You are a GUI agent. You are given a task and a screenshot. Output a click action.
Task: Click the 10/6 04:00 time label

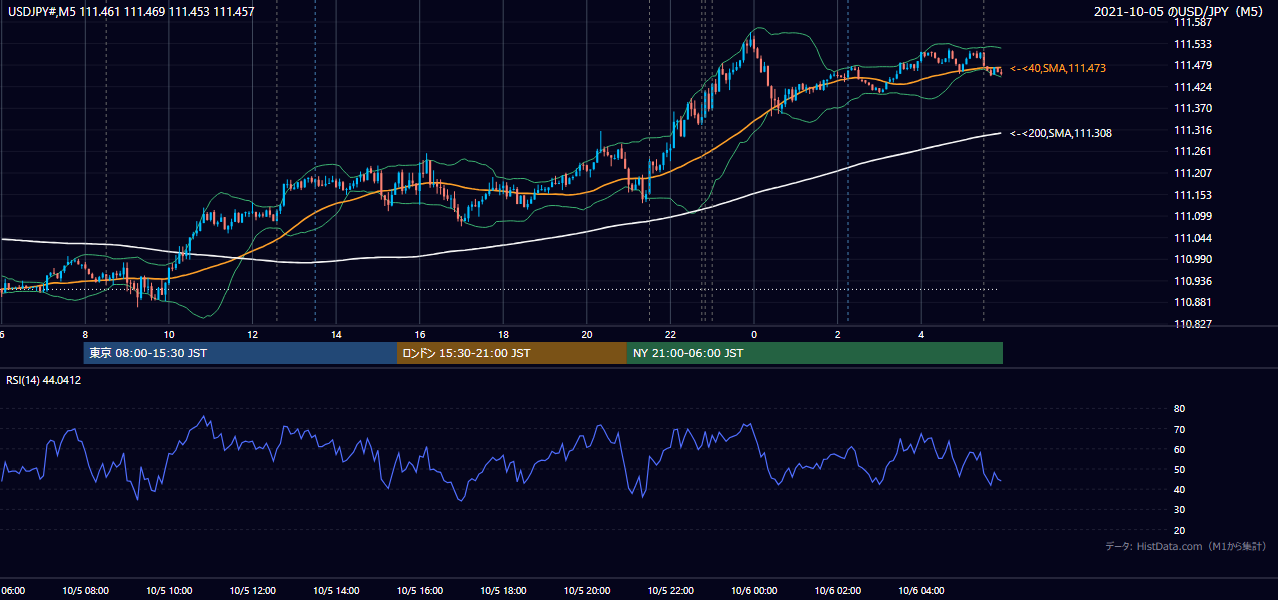point(921,590)
